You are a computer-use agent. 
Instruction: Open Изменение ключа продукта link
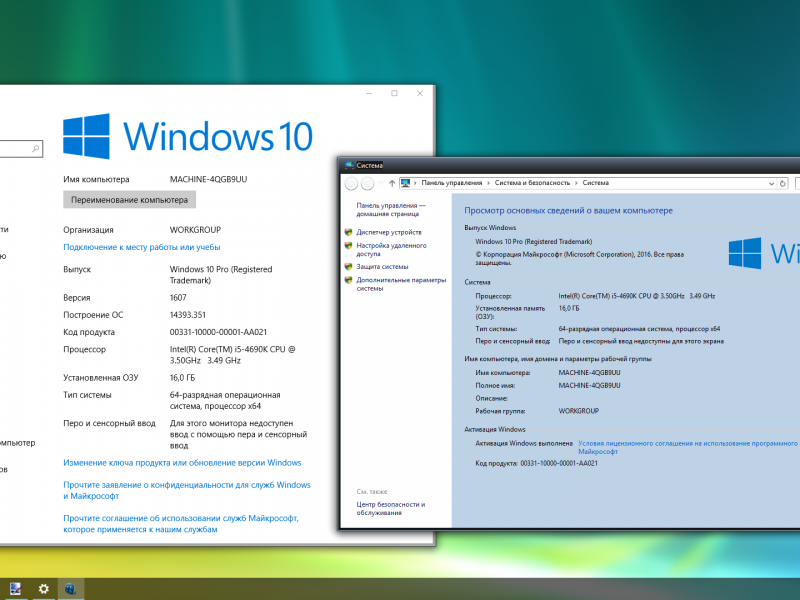tap(182, 463)
